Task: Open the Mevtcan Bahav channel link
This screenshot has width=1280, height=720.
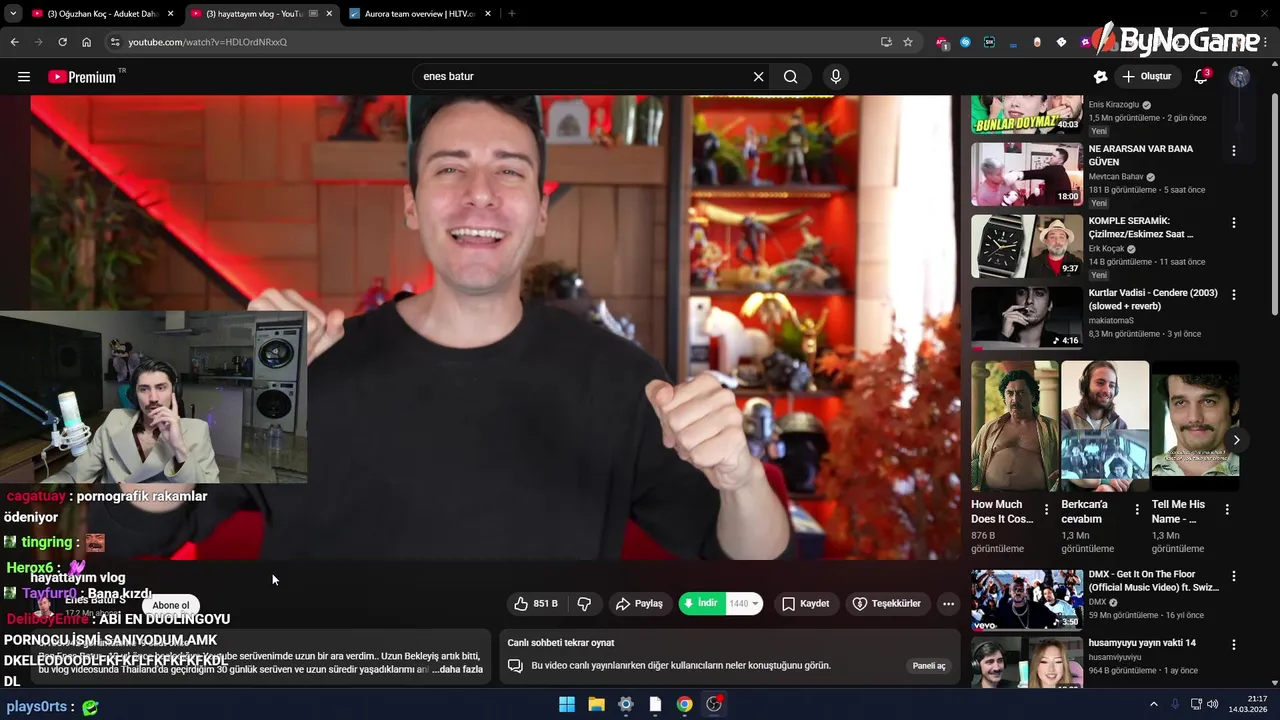Action: tap(1116, 177)
